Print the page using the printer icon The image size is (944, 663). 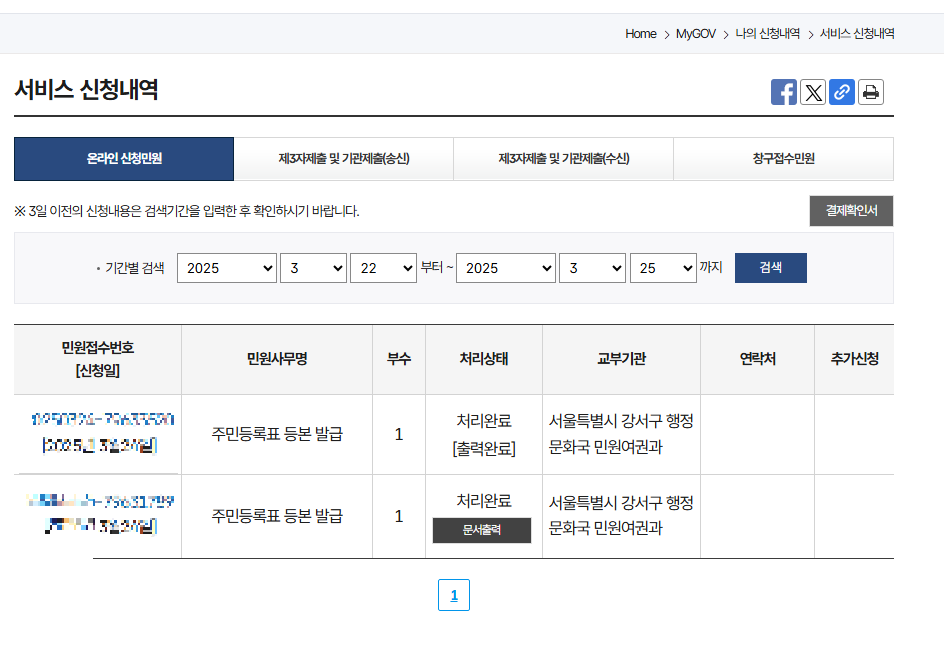pos(870,92)
